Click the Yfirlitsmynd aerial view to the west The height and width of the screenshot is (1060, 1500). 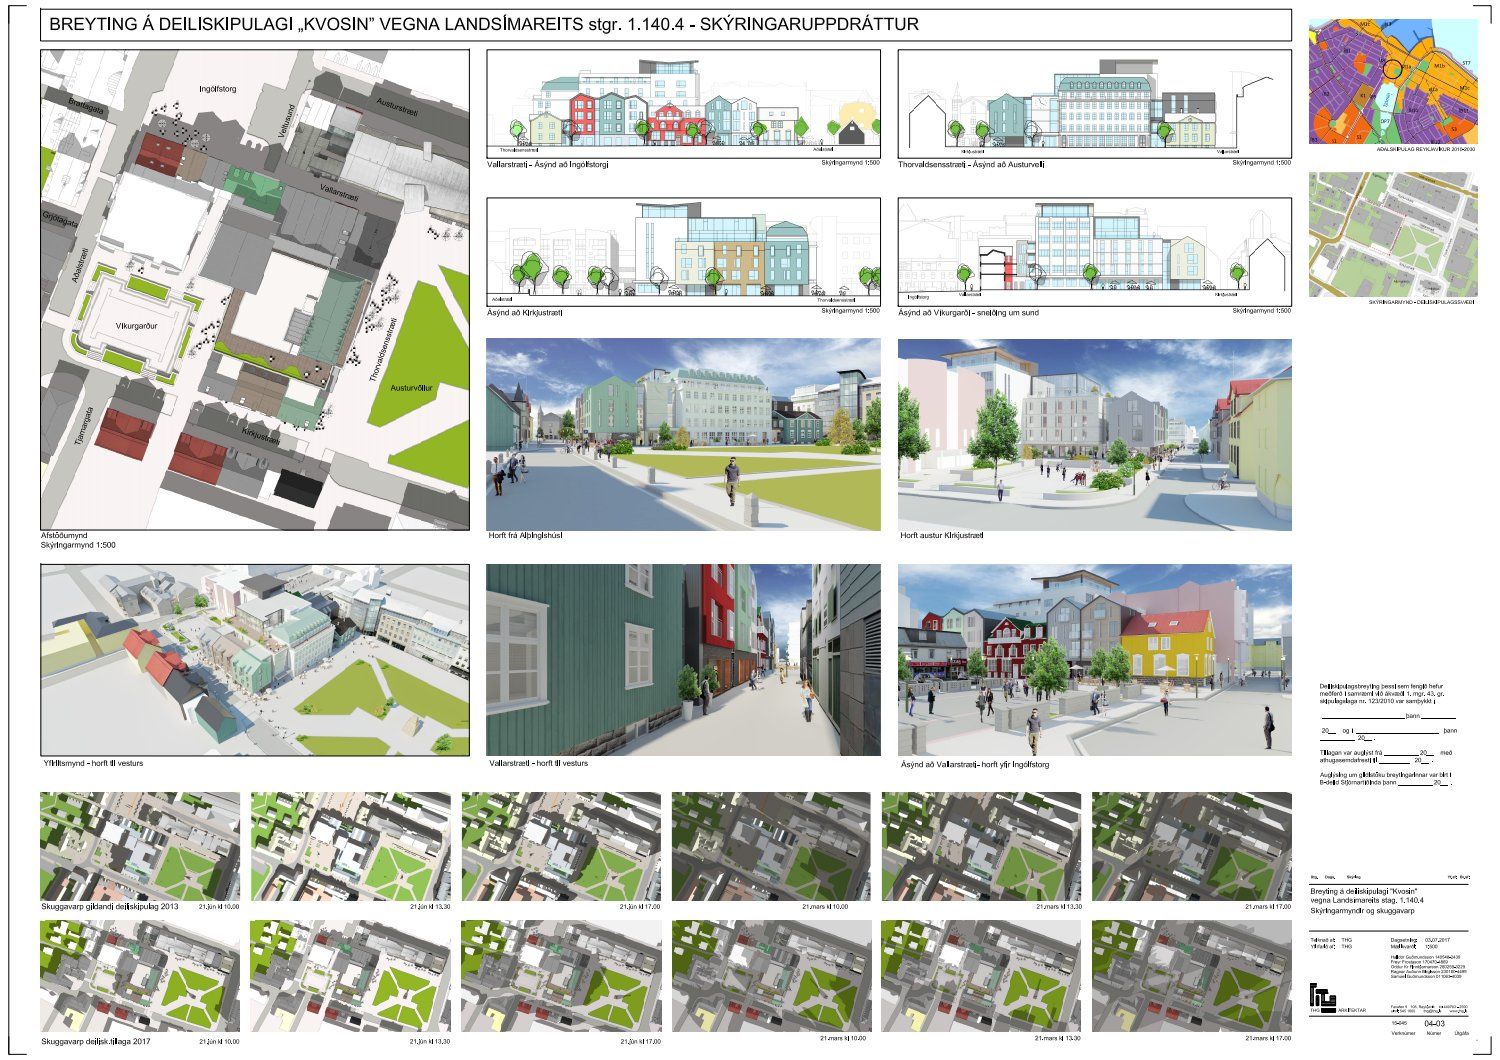click(x=254, y=660)
